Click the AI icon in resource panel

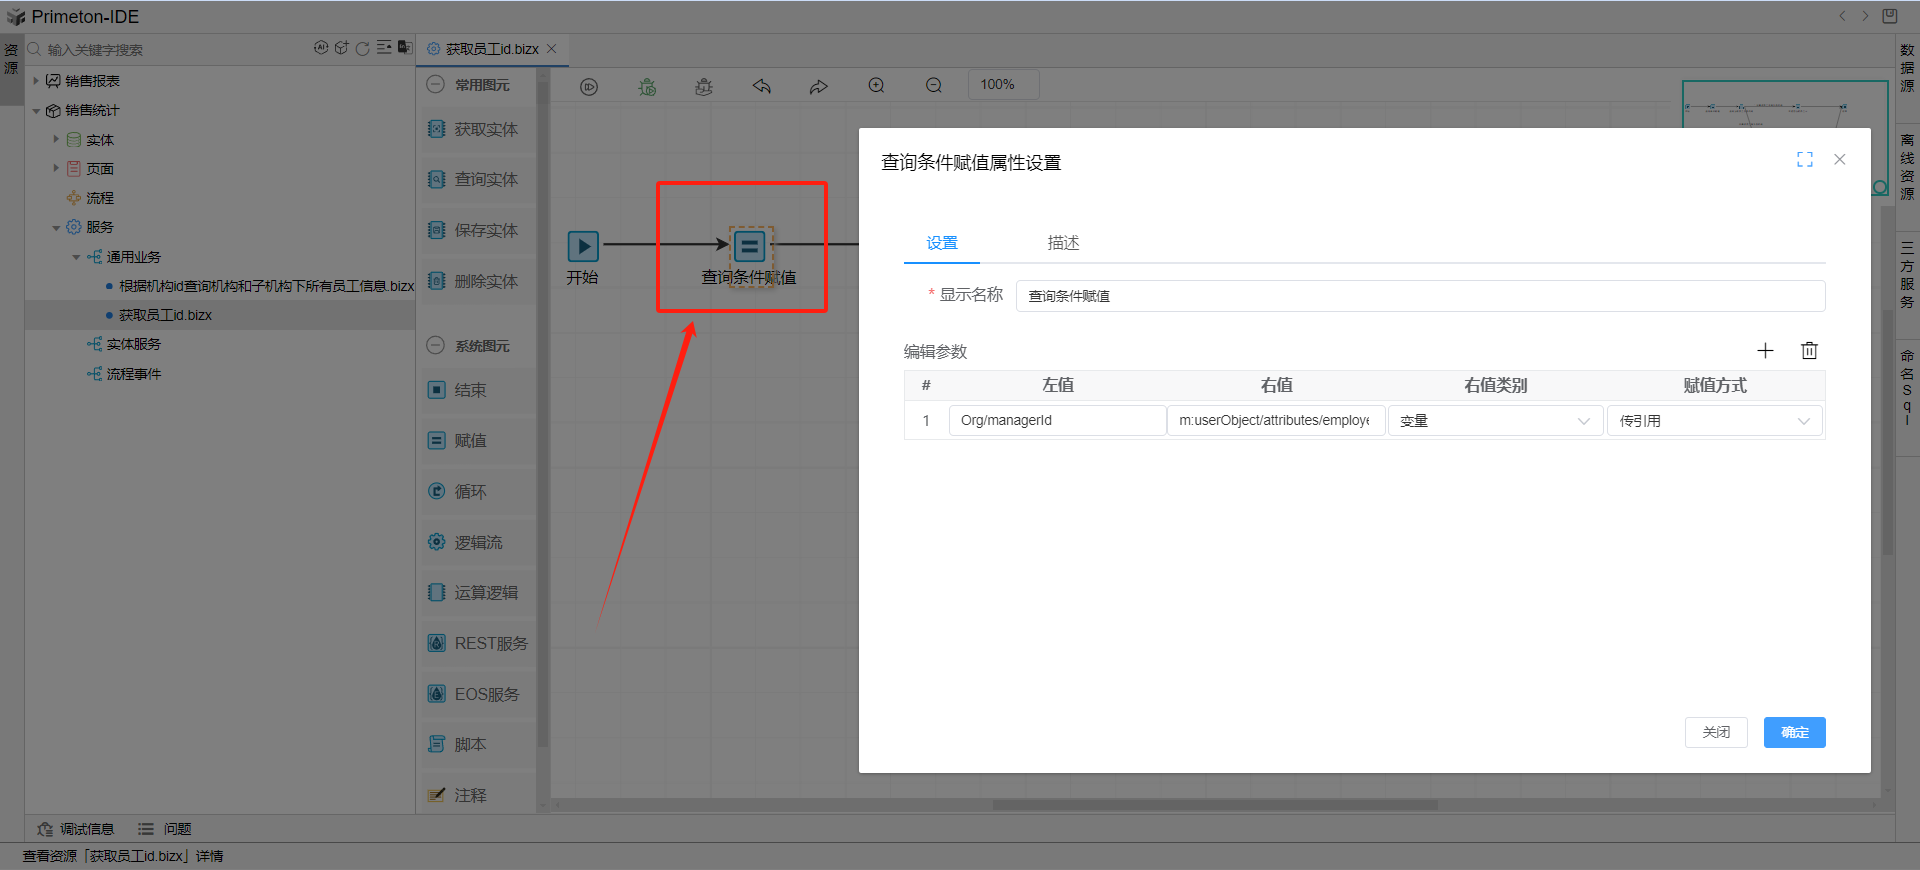pos(321,48)
